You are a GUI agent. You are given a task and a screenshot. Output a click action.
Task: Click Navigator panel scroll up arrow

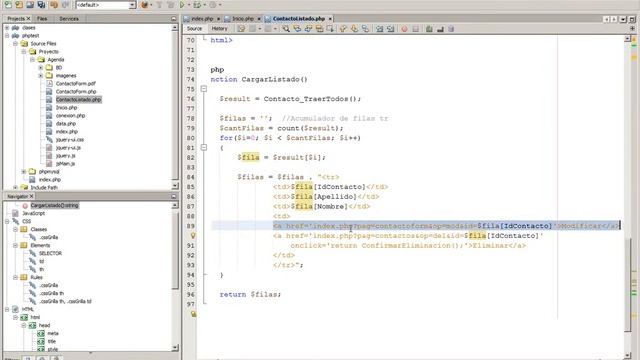175,205
